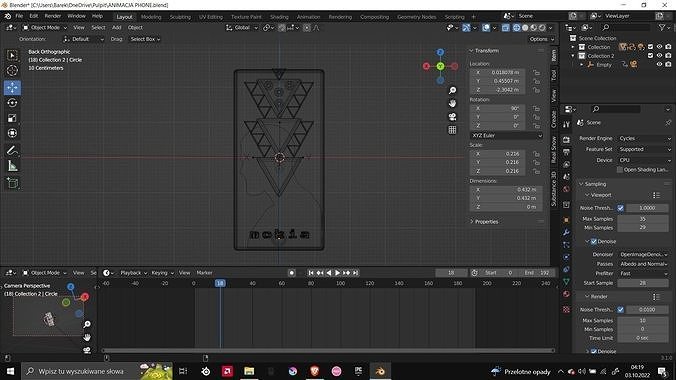This screenshot has width=676, height=380.
Task: Select the Annotate tool
Action: pos(12,151)
